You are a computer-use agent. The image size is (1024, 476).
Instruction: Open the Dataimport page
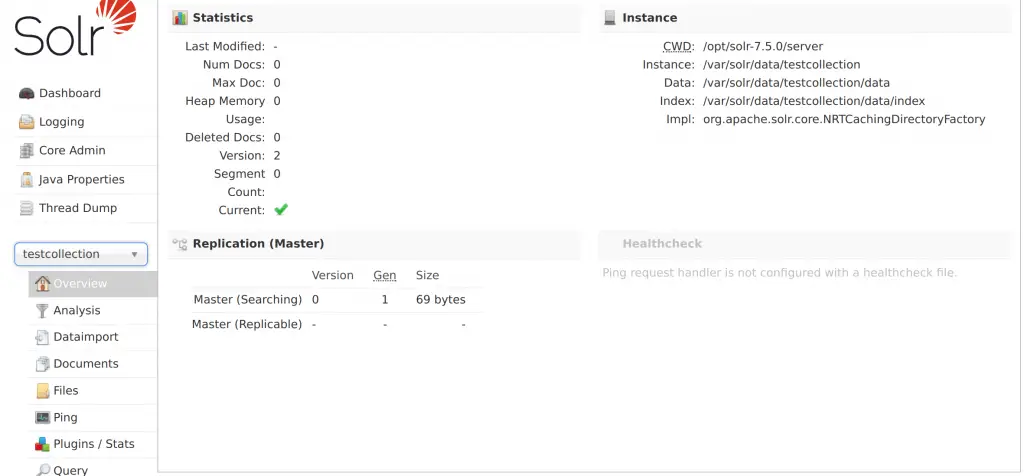[86, 338]
